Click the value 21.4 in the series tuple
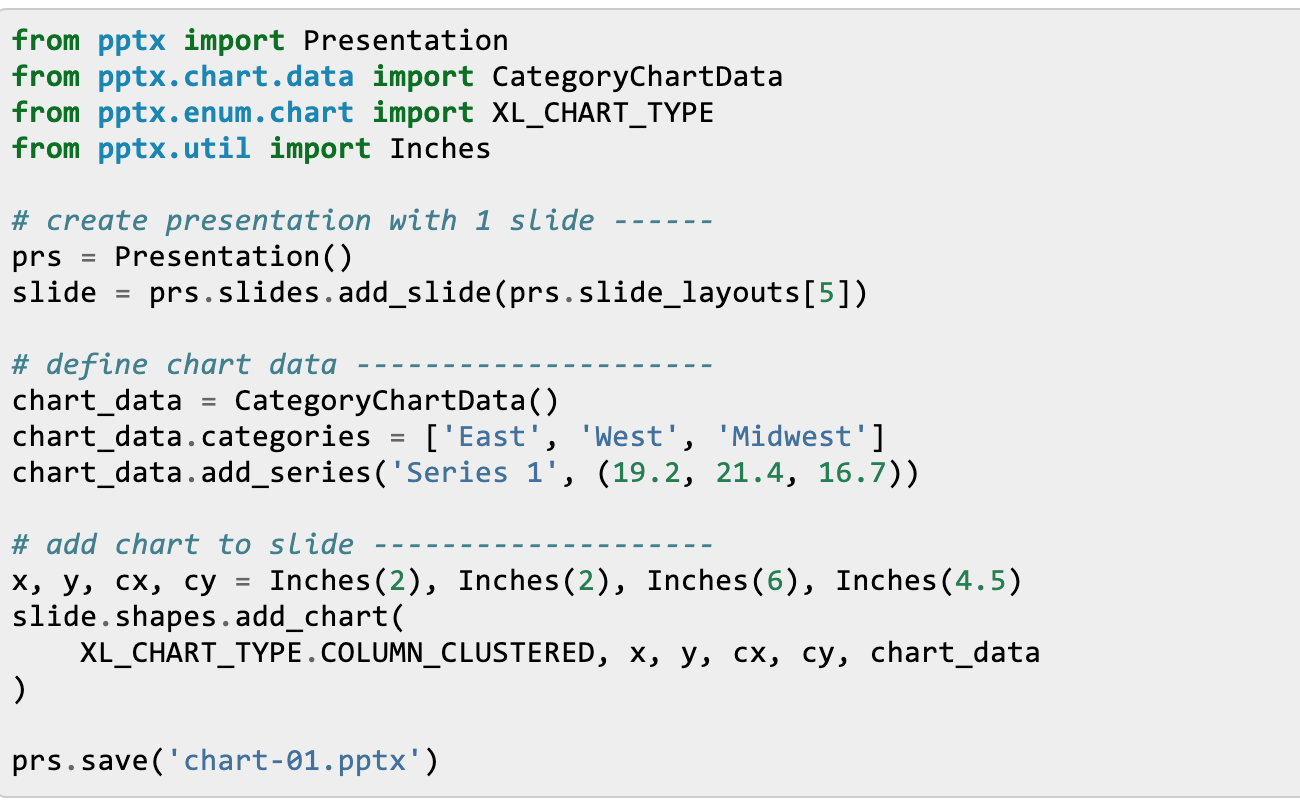The width and height of the screenshot is (1300, 802). coord(749,473)
